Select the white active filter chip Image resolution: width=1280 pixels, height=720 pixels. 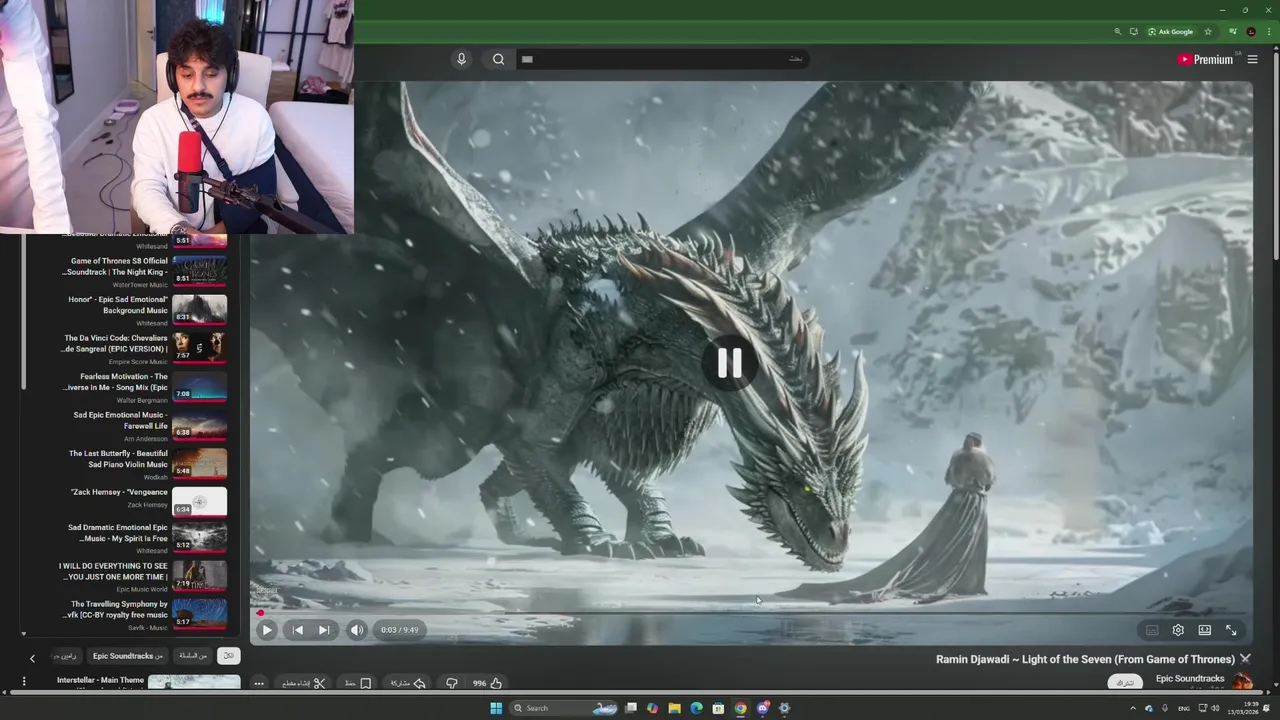point(228,656)
